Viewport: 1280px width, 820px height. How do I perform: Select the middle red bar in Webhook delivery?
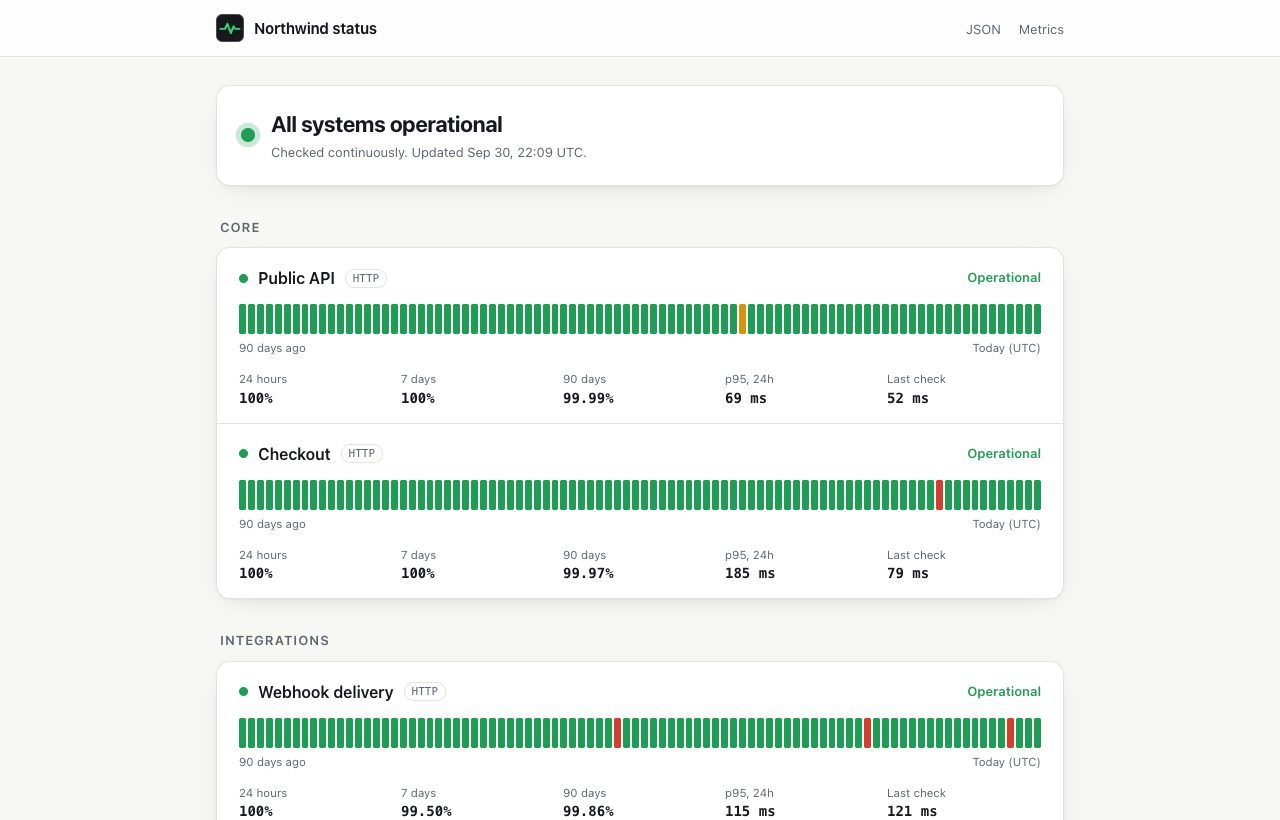coord(868,733)
